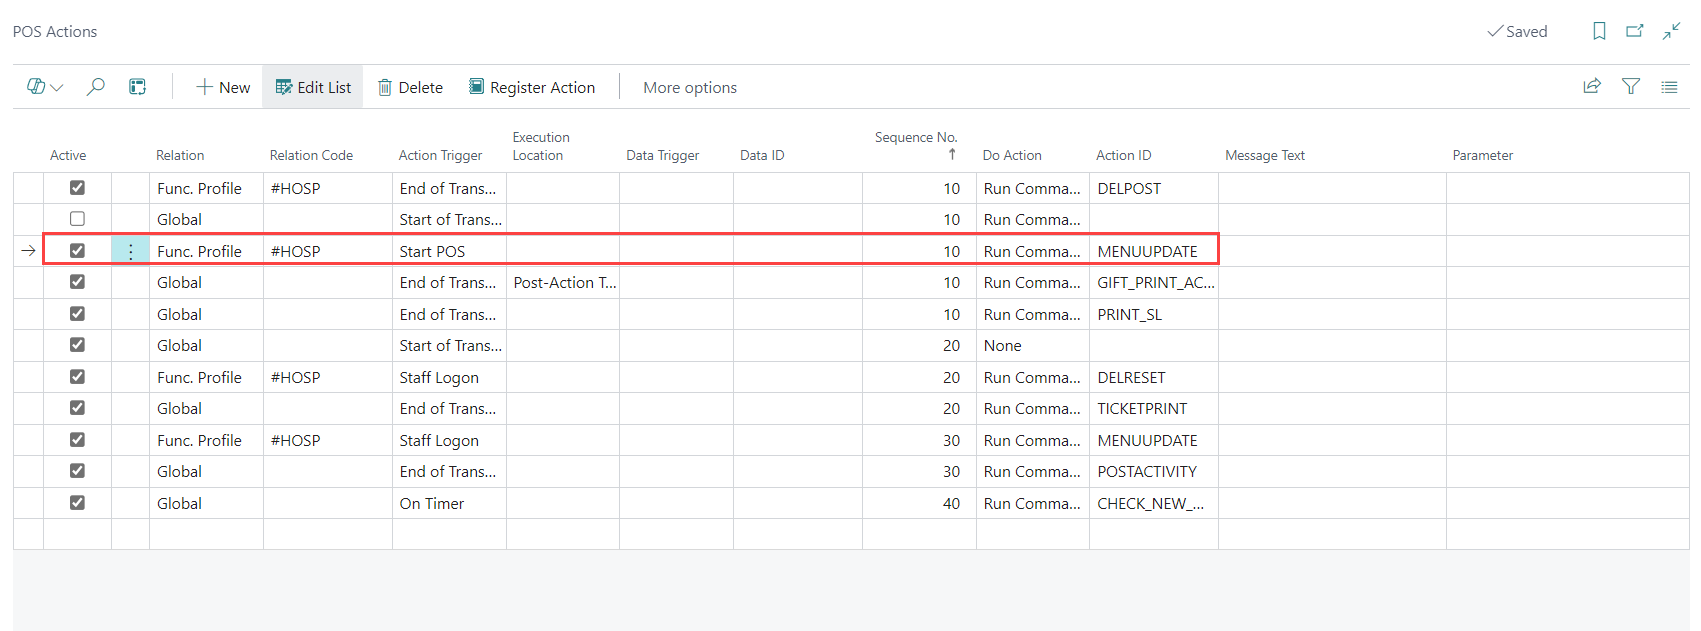Click Register Action button

pos(532,87)
